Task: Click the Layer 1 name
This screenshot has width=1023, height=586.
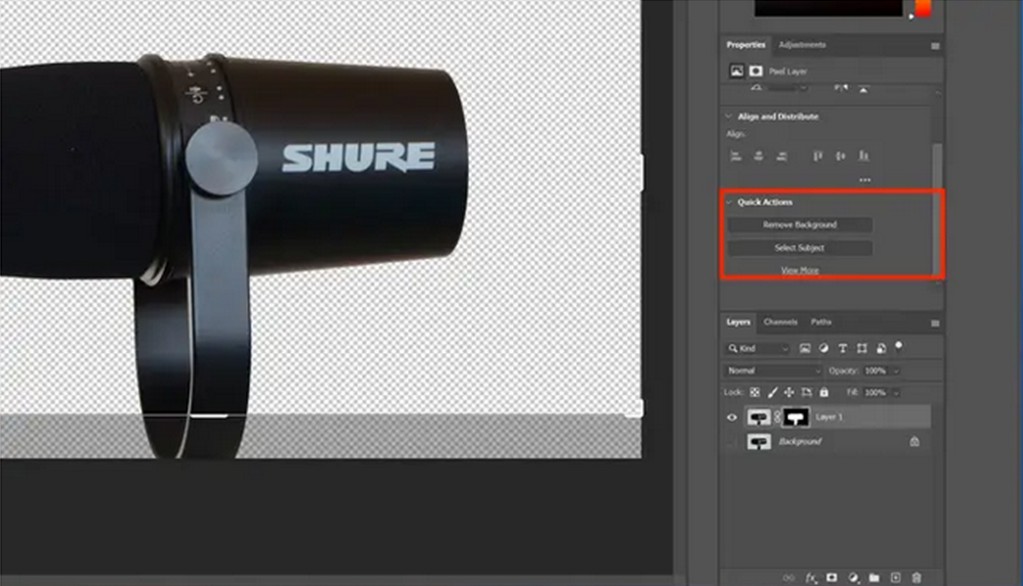Action: click(829, 417)
